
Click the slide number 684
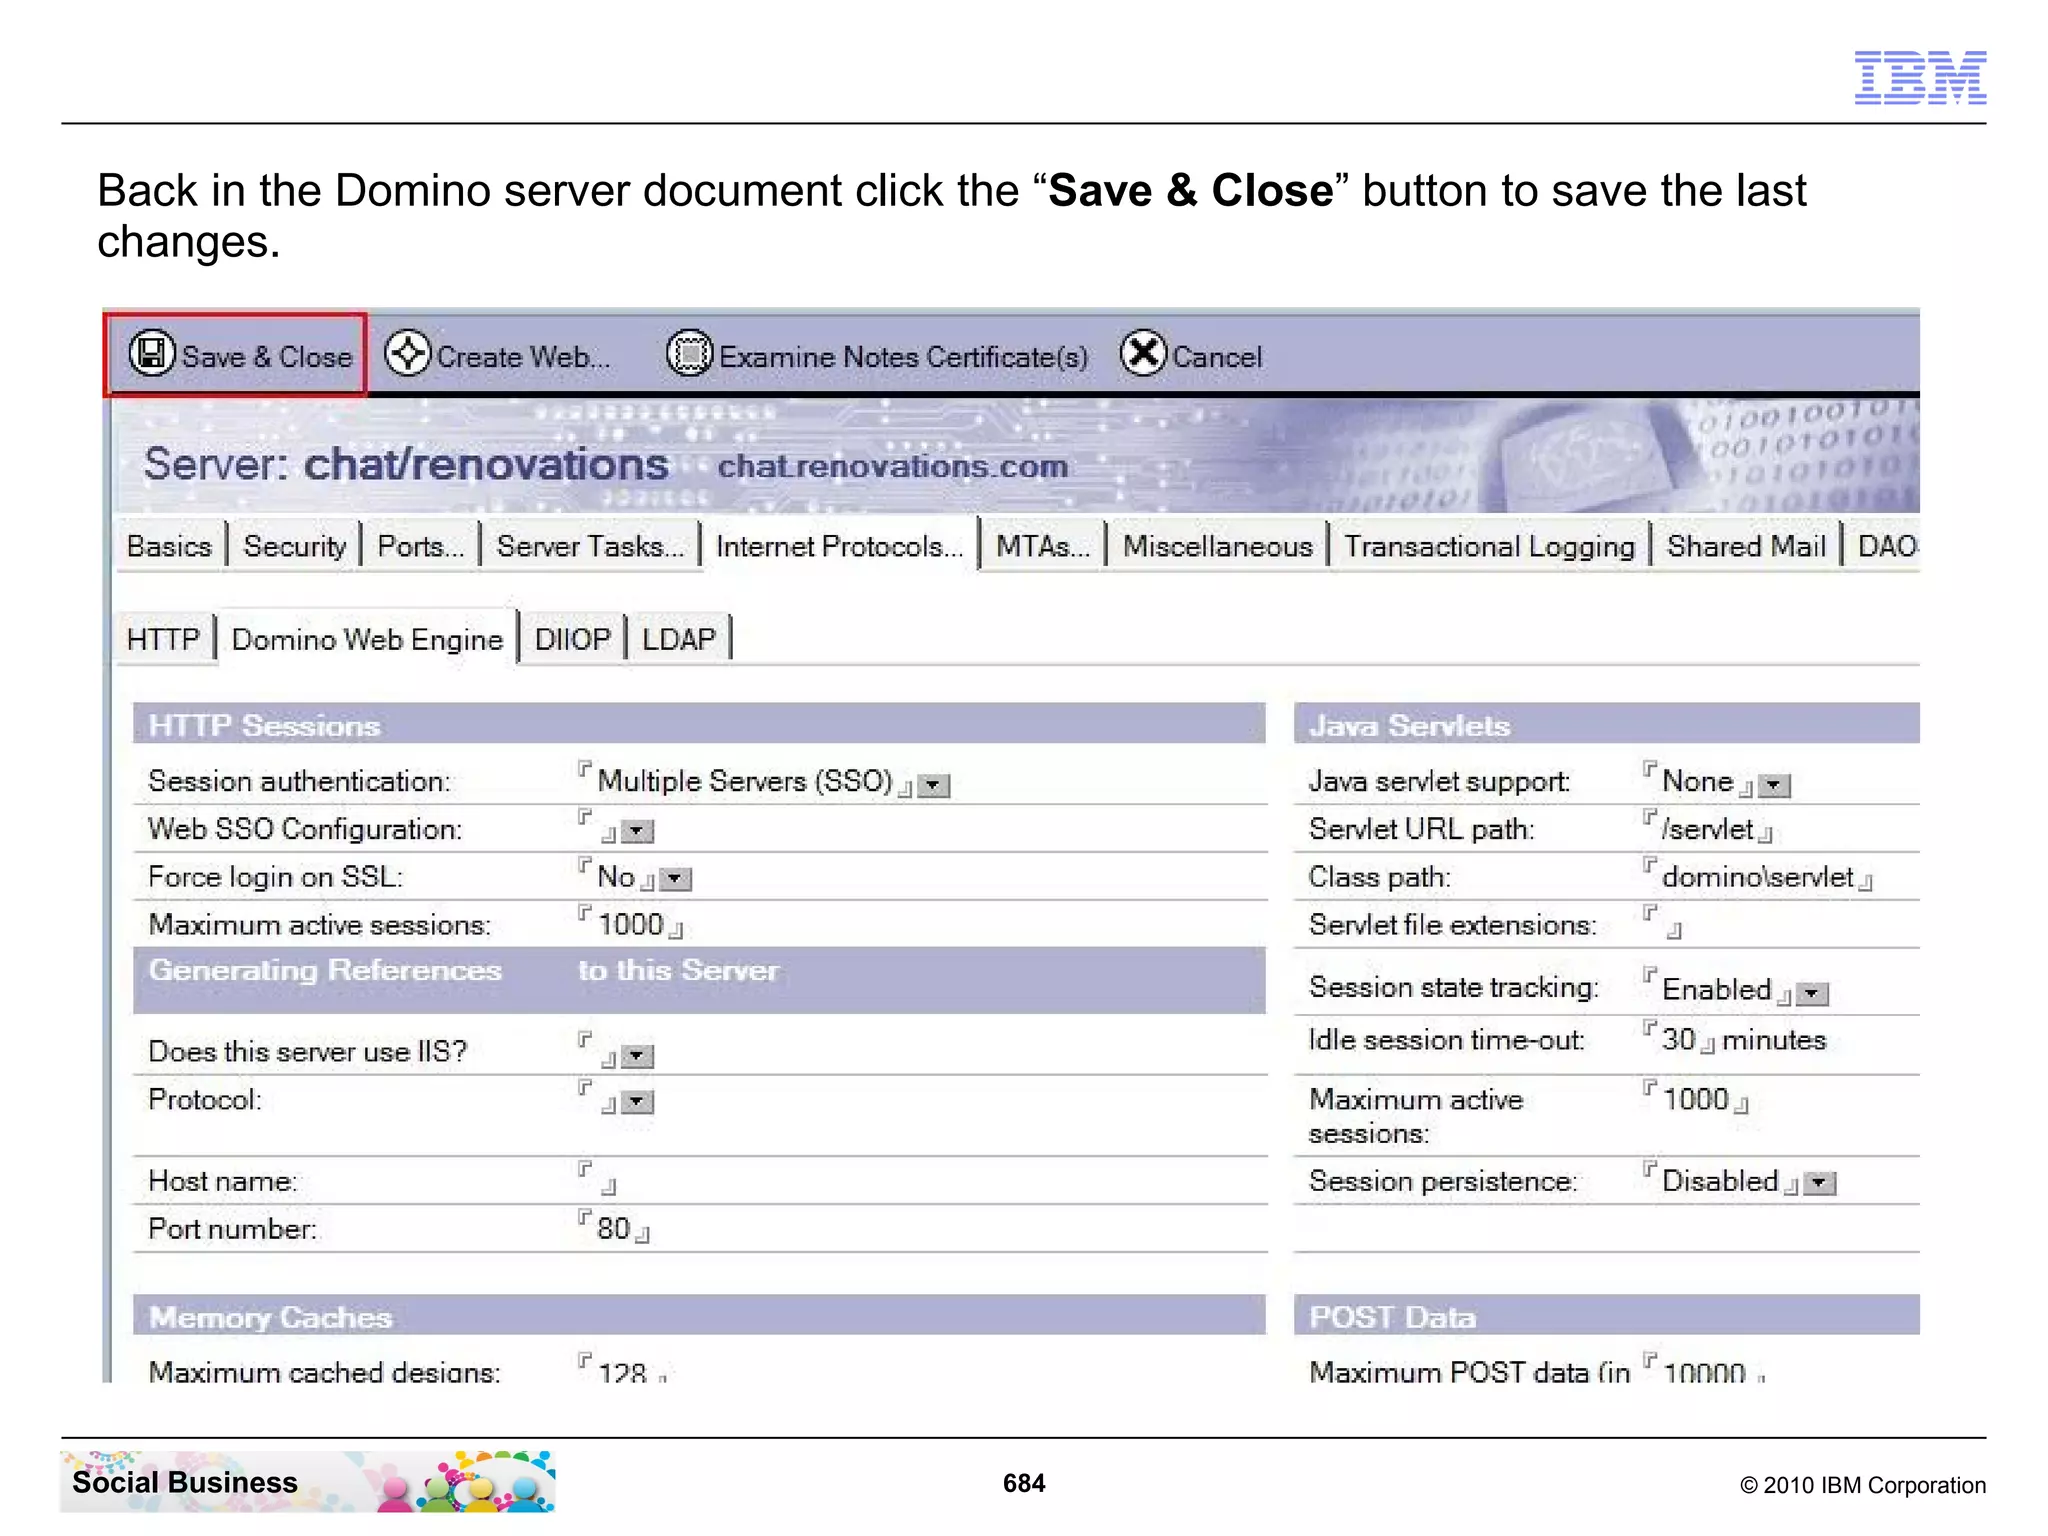pos(1024,1483)
